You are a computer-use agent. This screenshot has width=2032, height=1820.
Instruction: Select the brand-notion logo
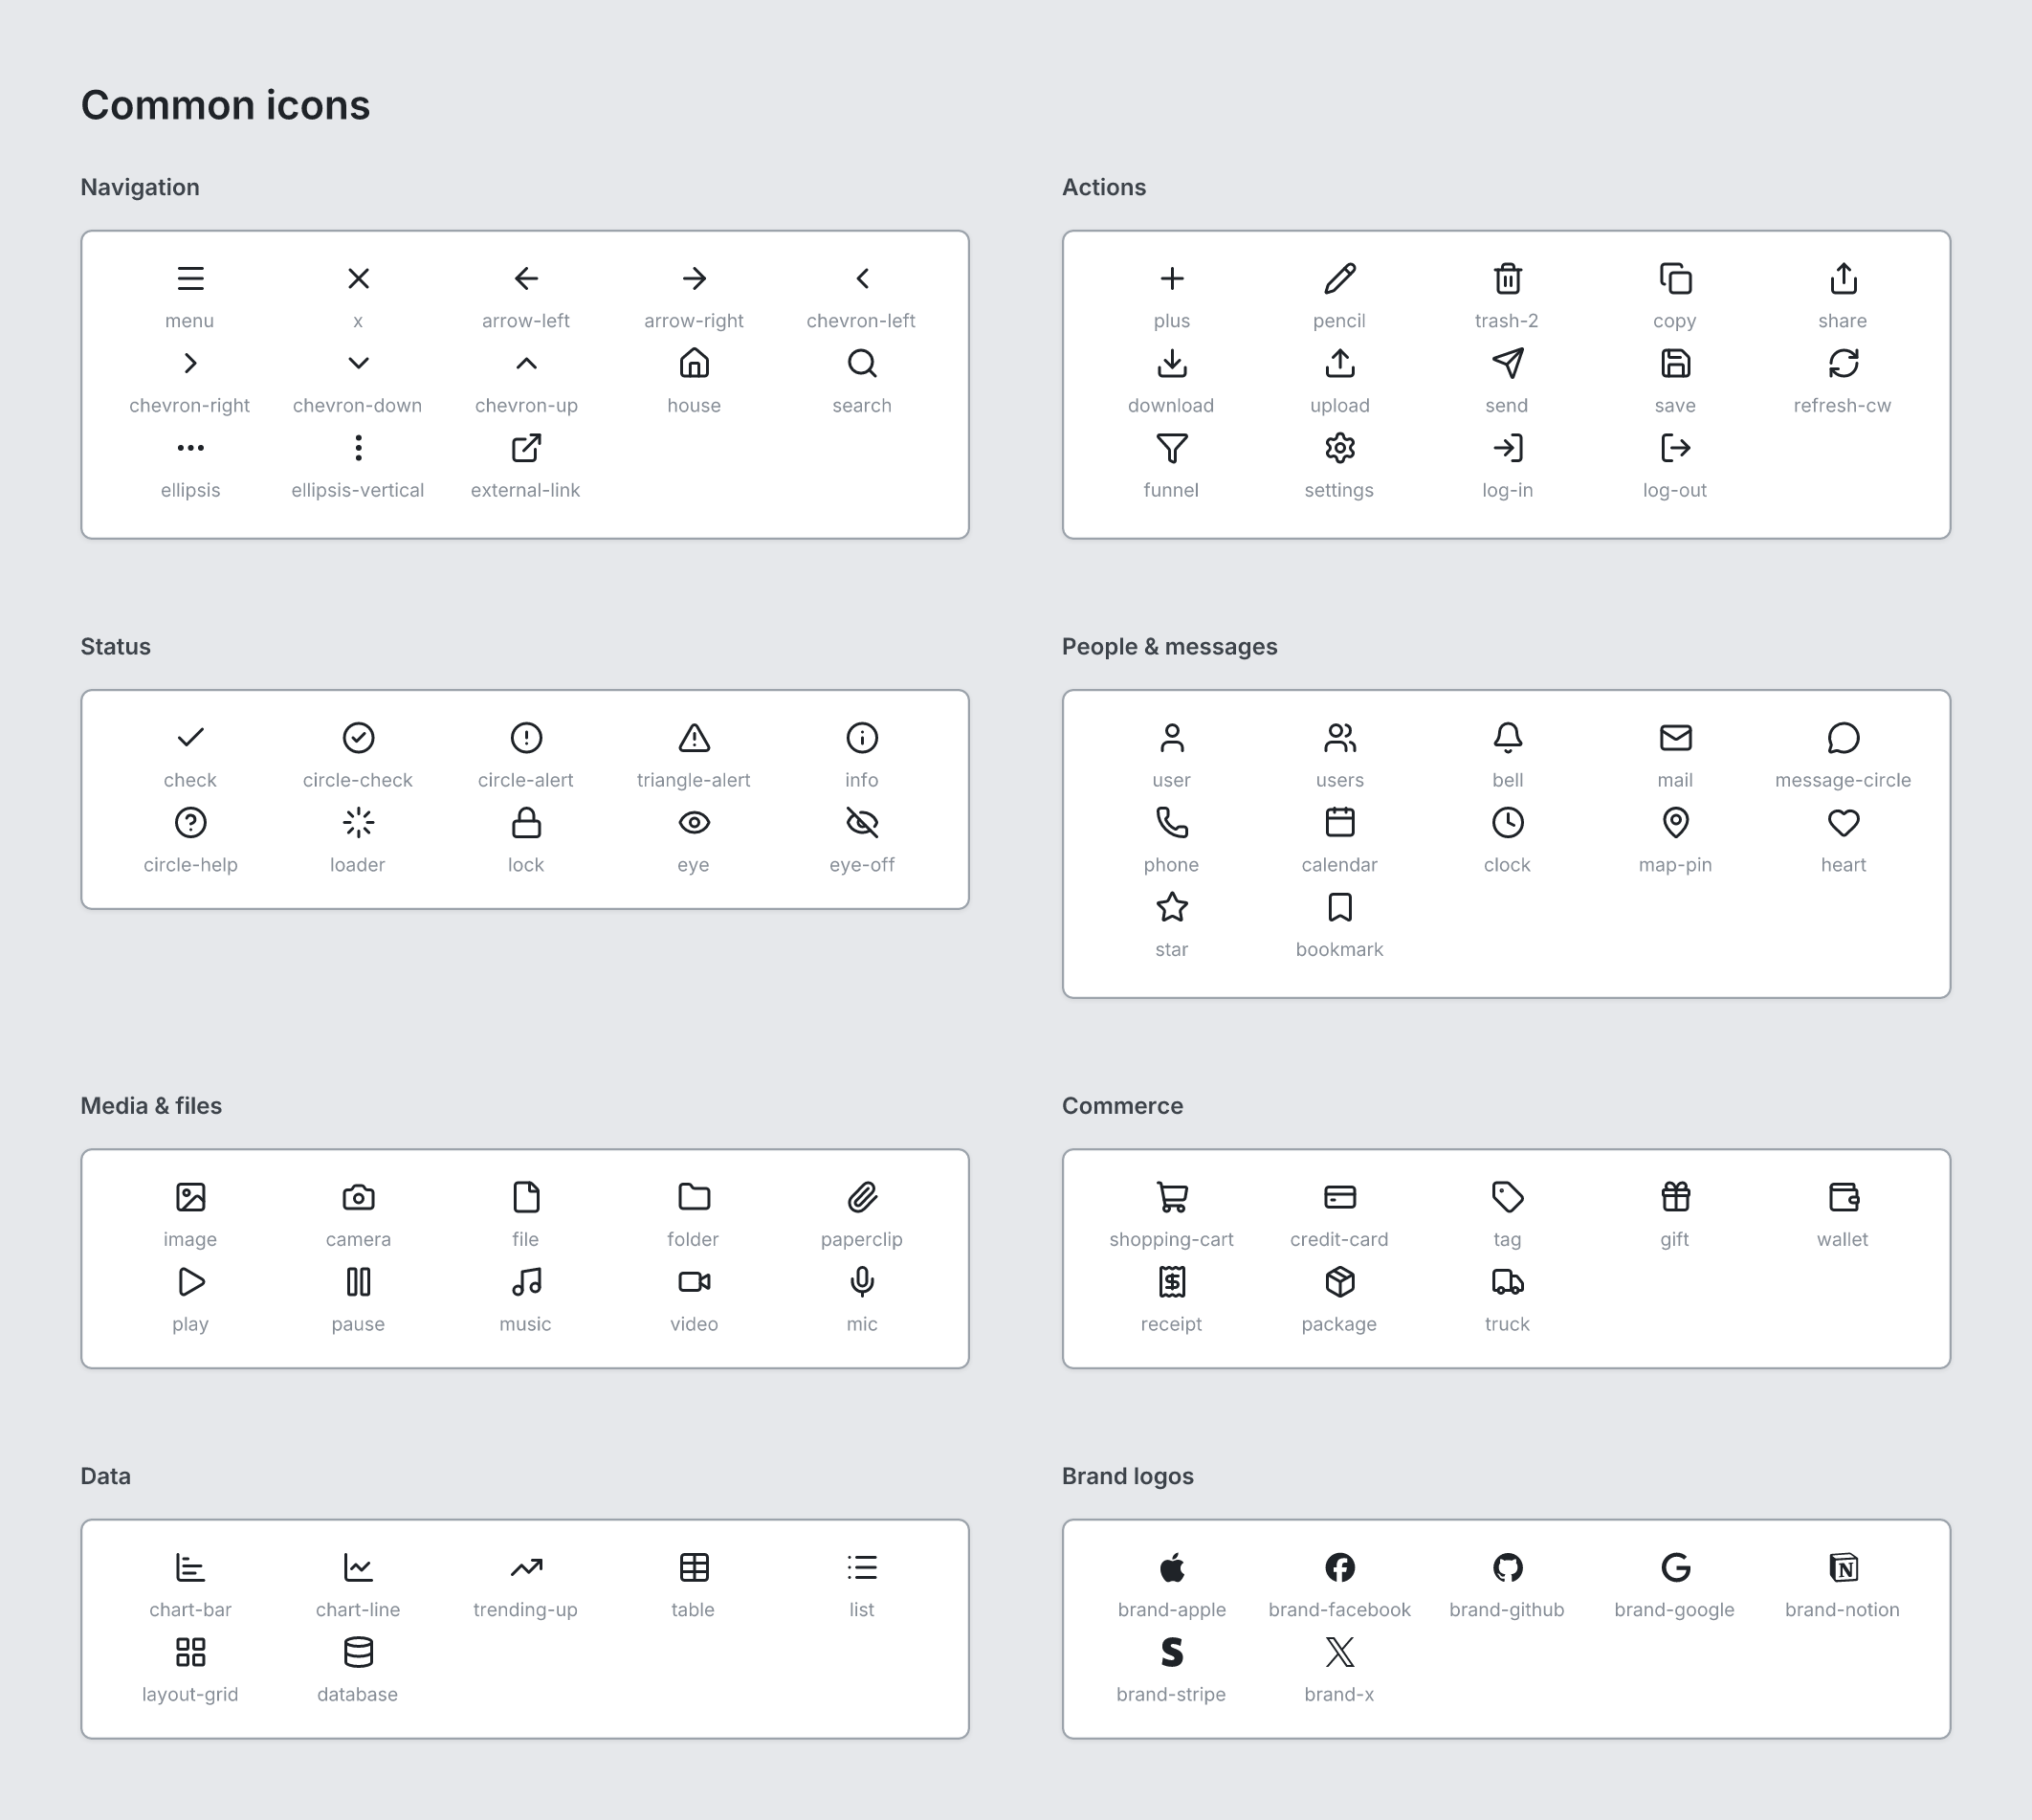1844,1568
